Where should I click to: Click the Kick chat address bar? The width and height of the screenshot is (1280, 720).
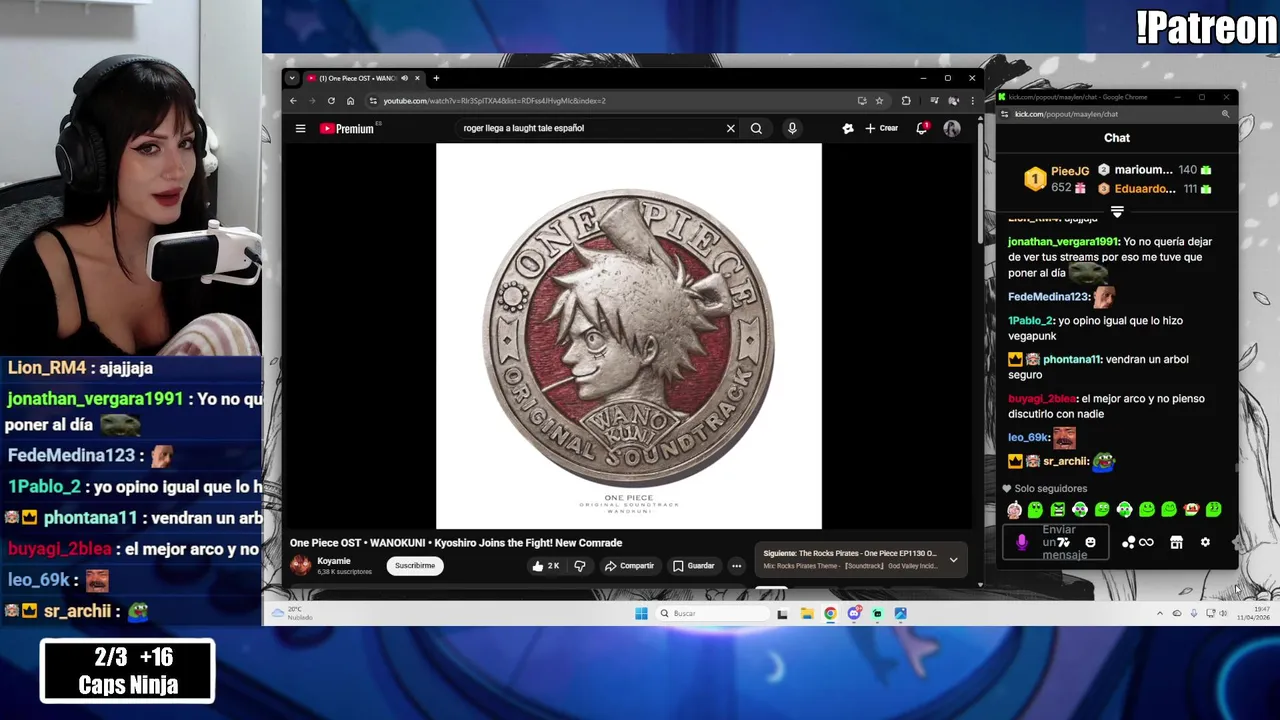pos(1115,114)
